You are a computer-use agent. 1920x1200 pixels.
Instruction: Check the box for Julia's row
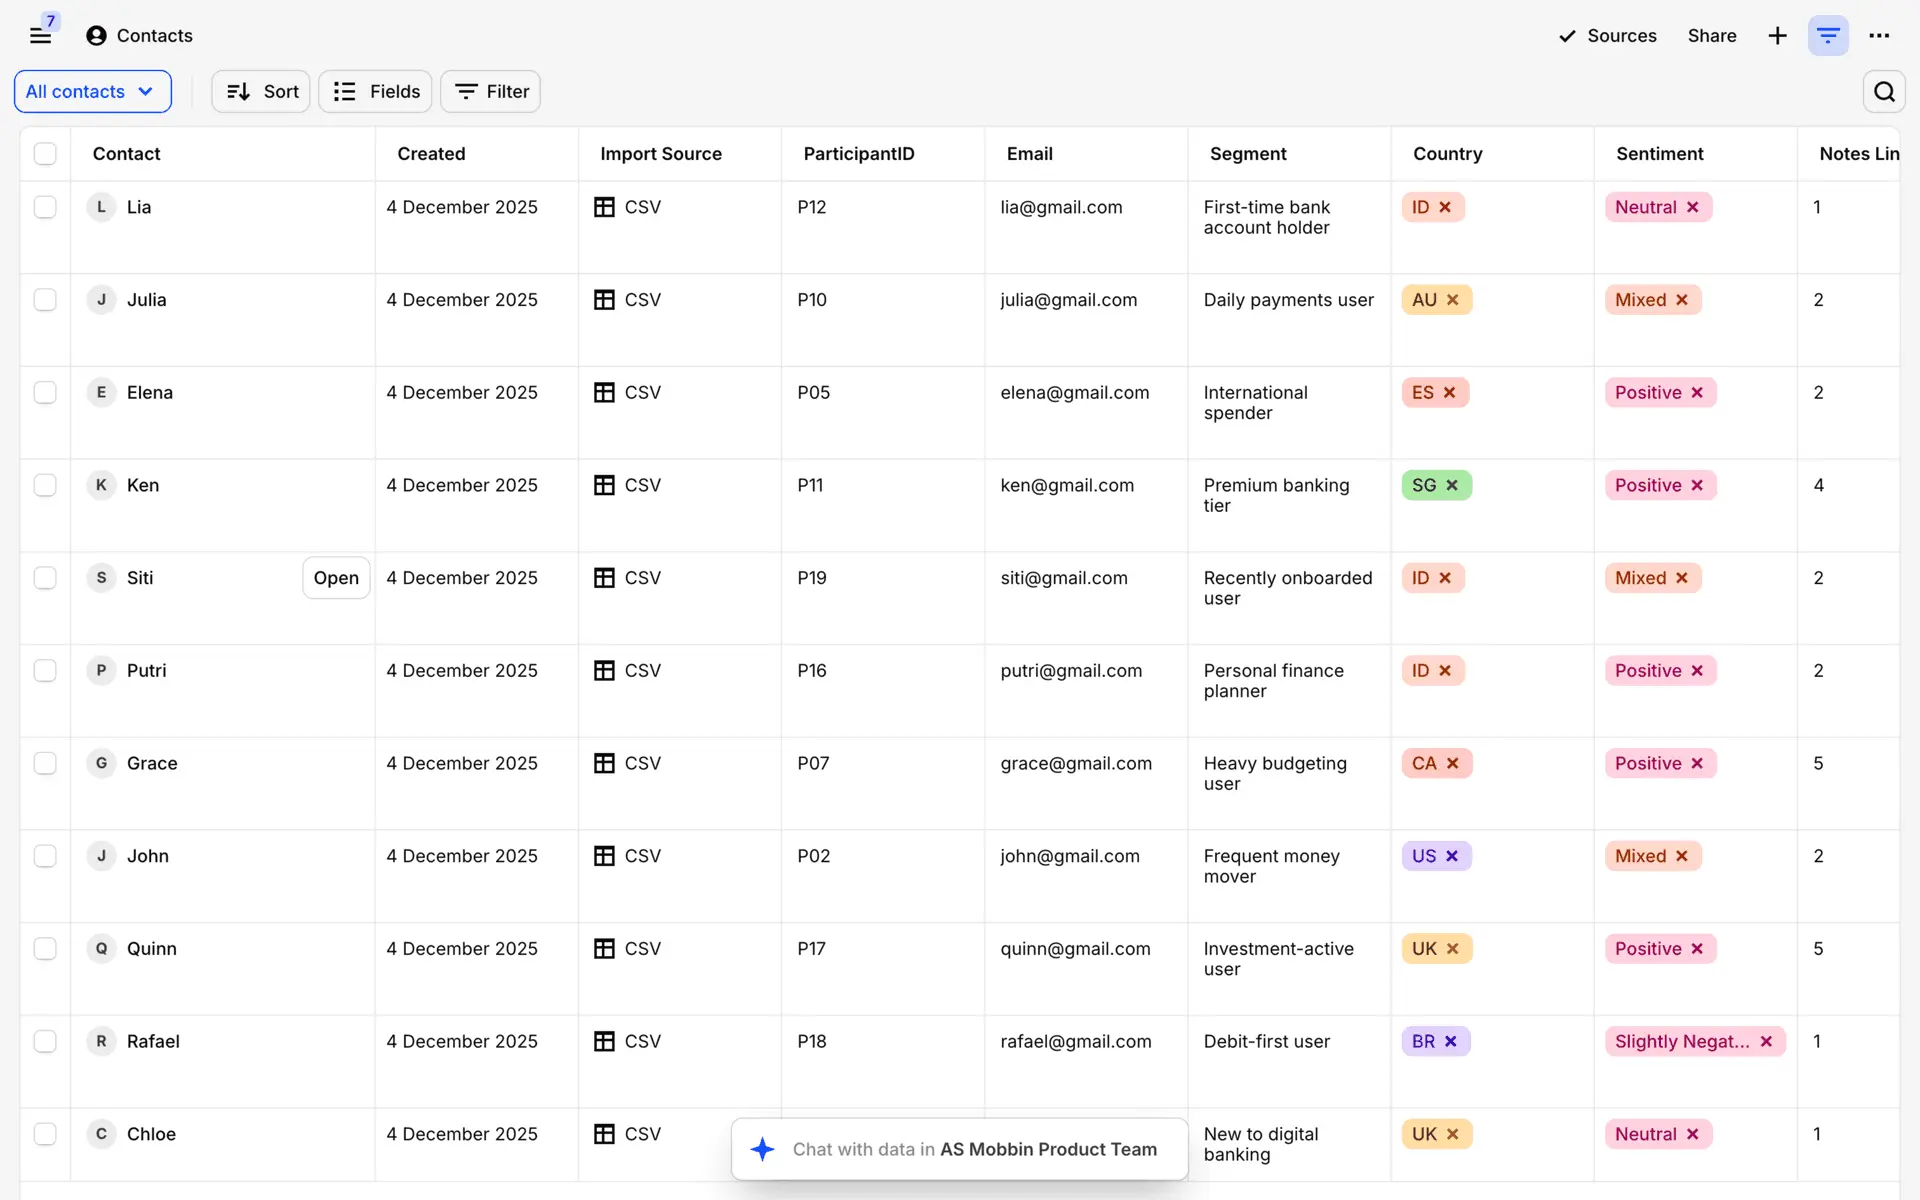[45, 300]
